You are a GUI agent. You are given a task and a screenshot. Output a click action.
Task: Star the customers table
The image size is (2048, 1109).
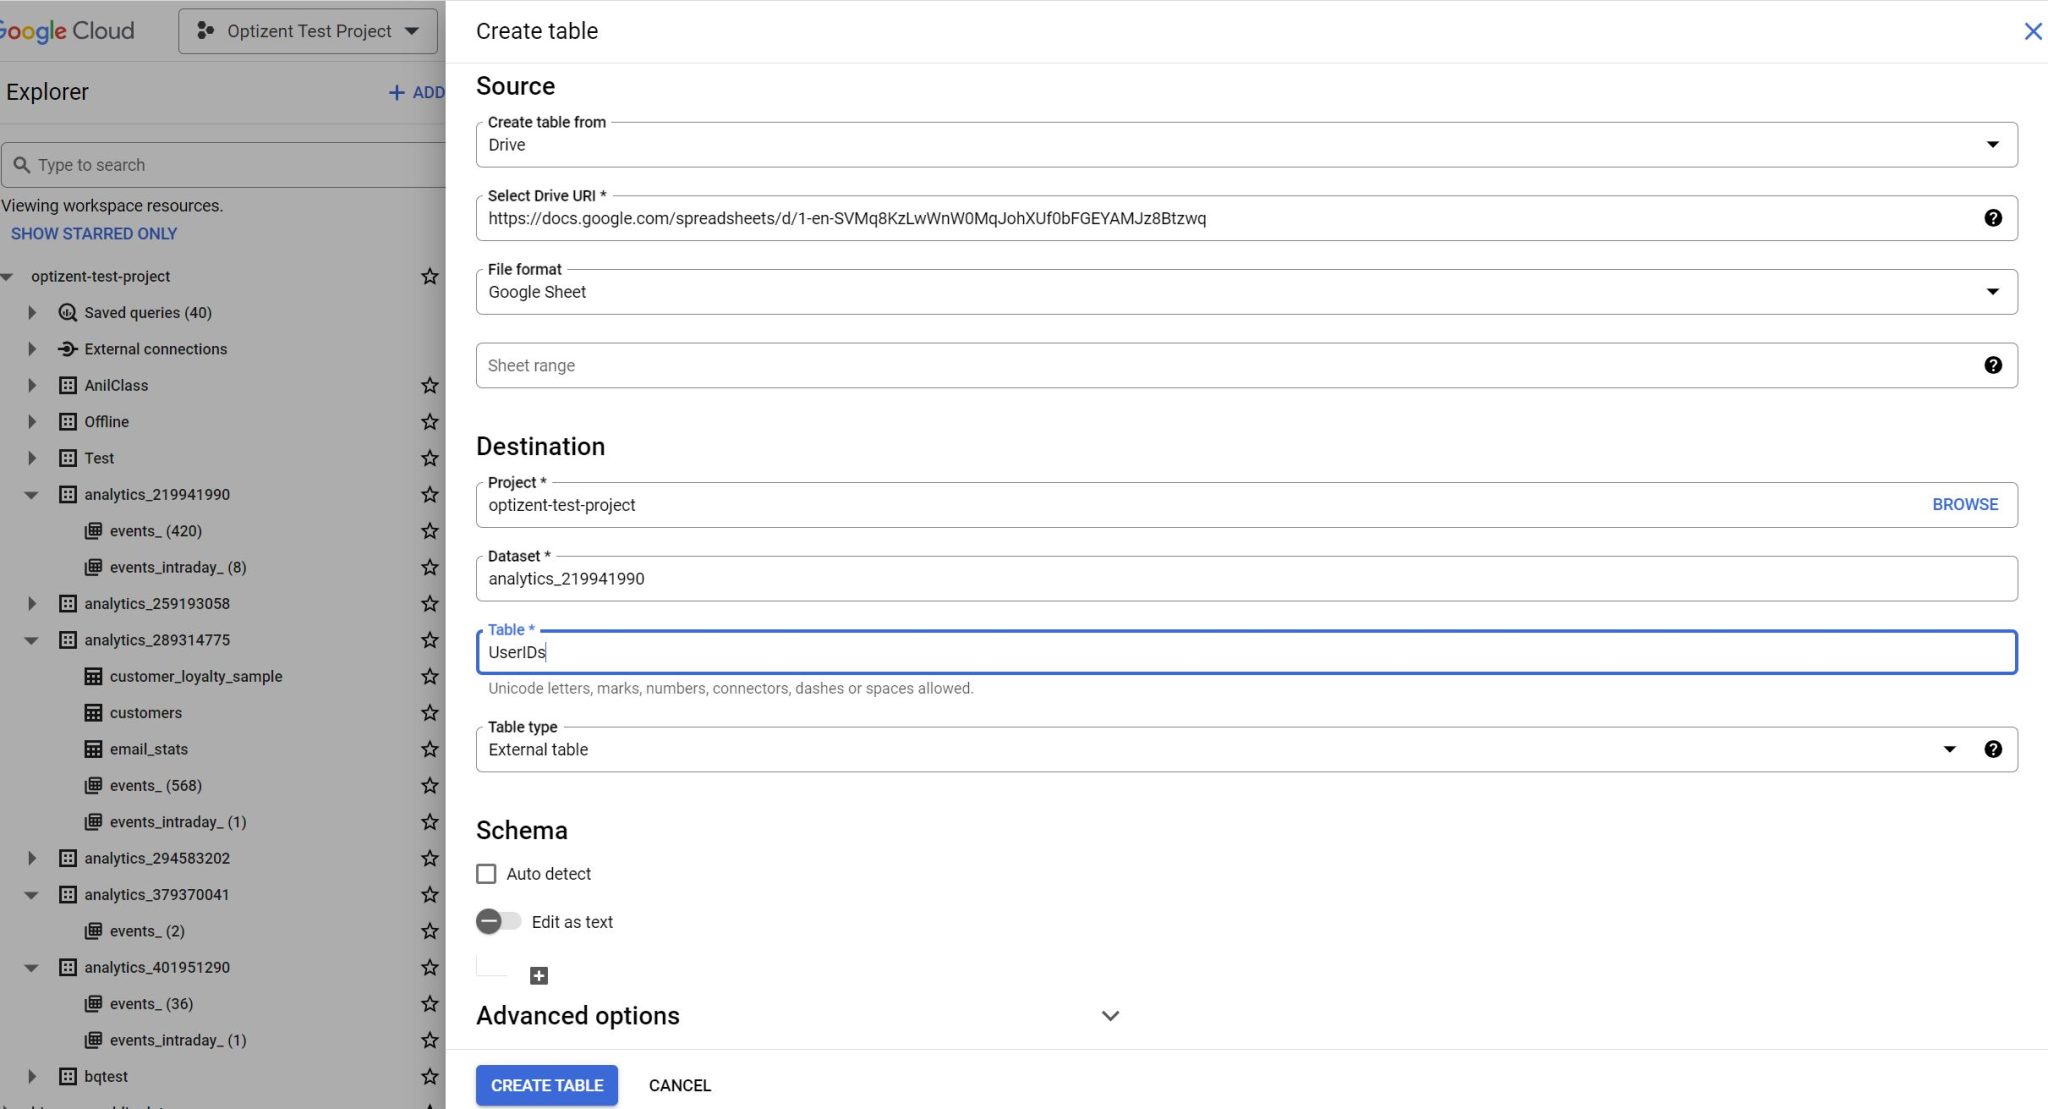click(429, 712)
